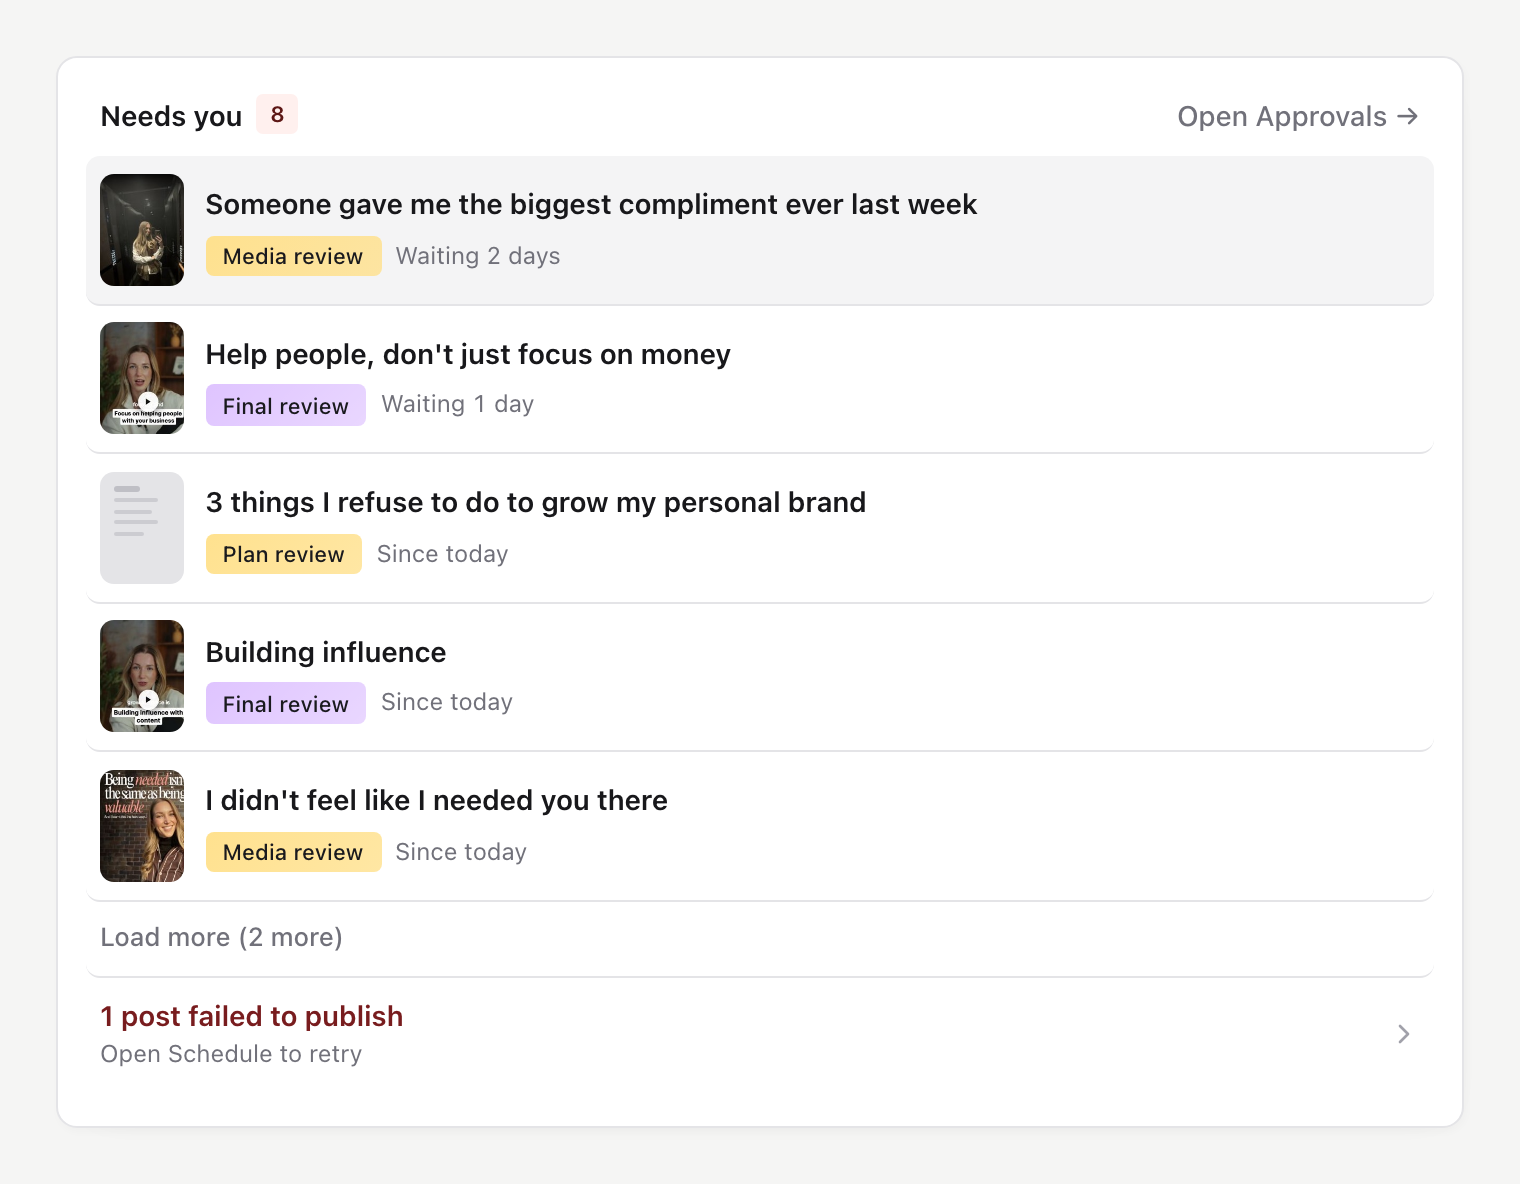1520x1184 pixels.
Task: Expand the failed post row chevron
Action: coord(1404,1034)
